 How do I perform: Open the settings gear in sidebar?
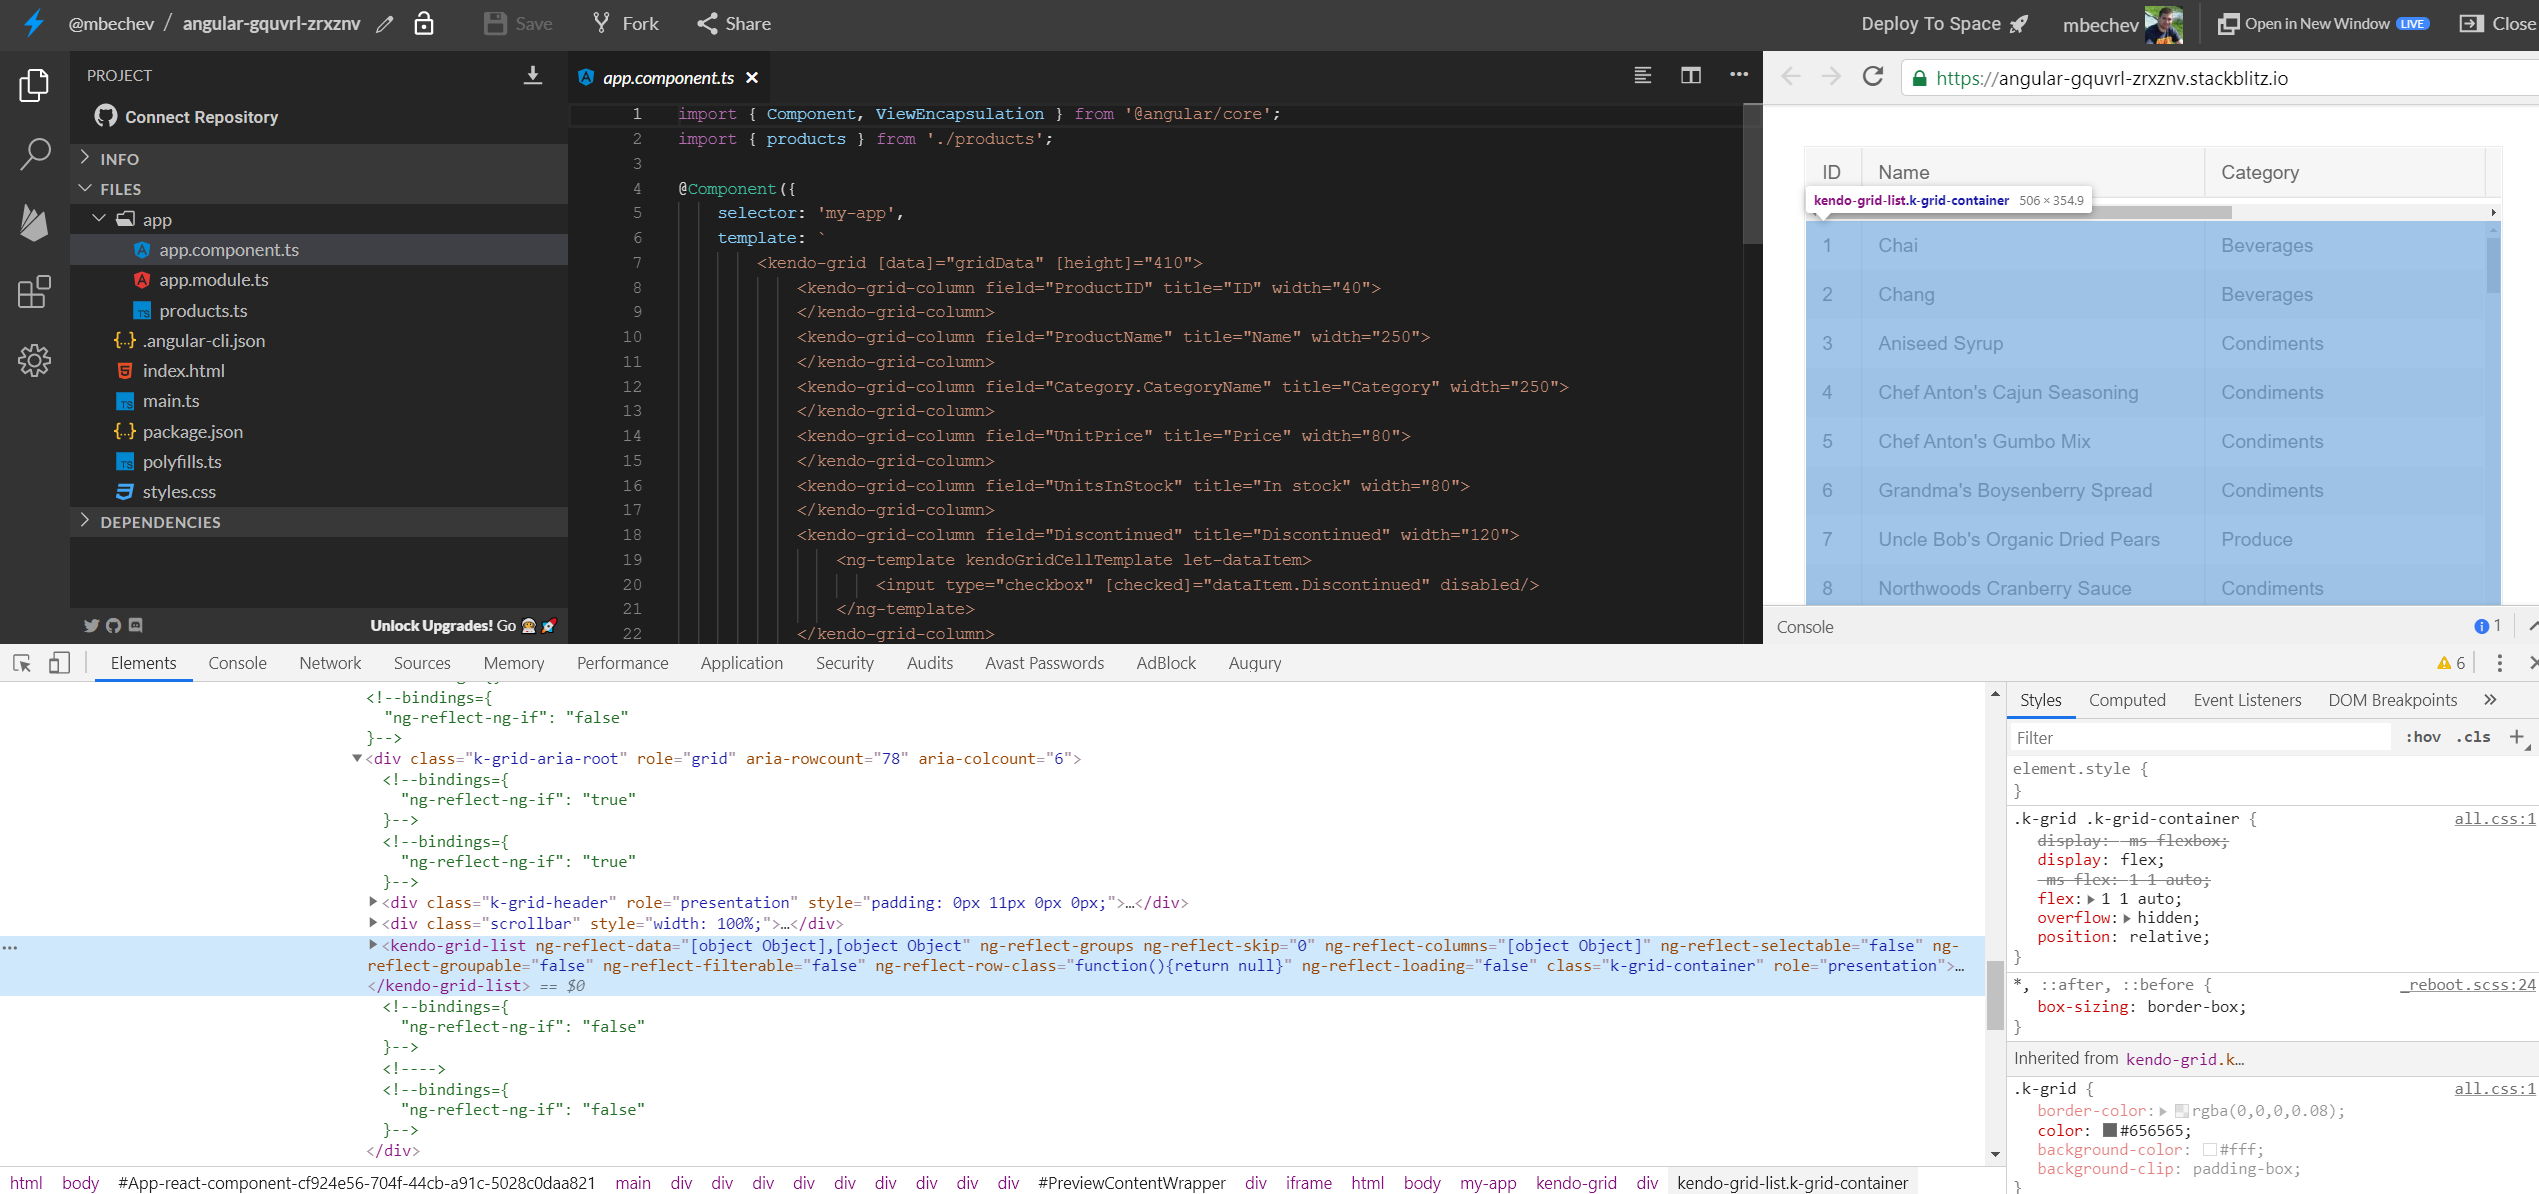(34, 360)
